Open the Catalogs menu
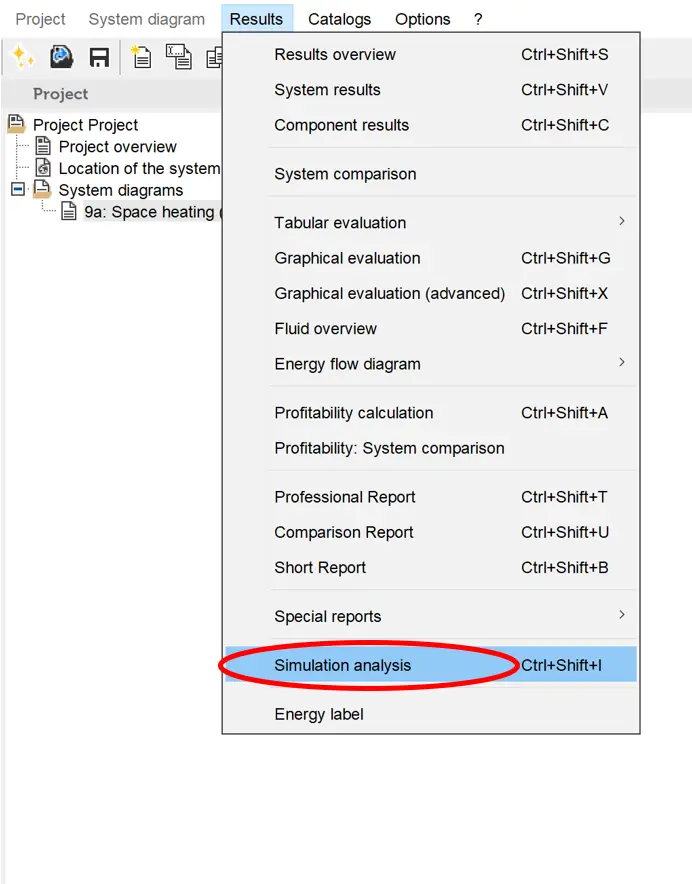The width and height of the screenshot is (692, 884). 339,19
